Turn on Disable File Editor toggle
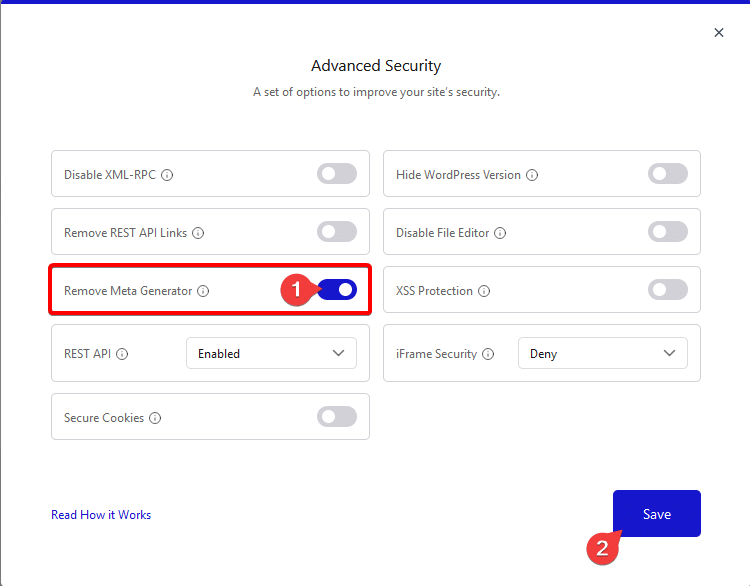Viewport: 750px width, 586px height. (x=668, y=232)
